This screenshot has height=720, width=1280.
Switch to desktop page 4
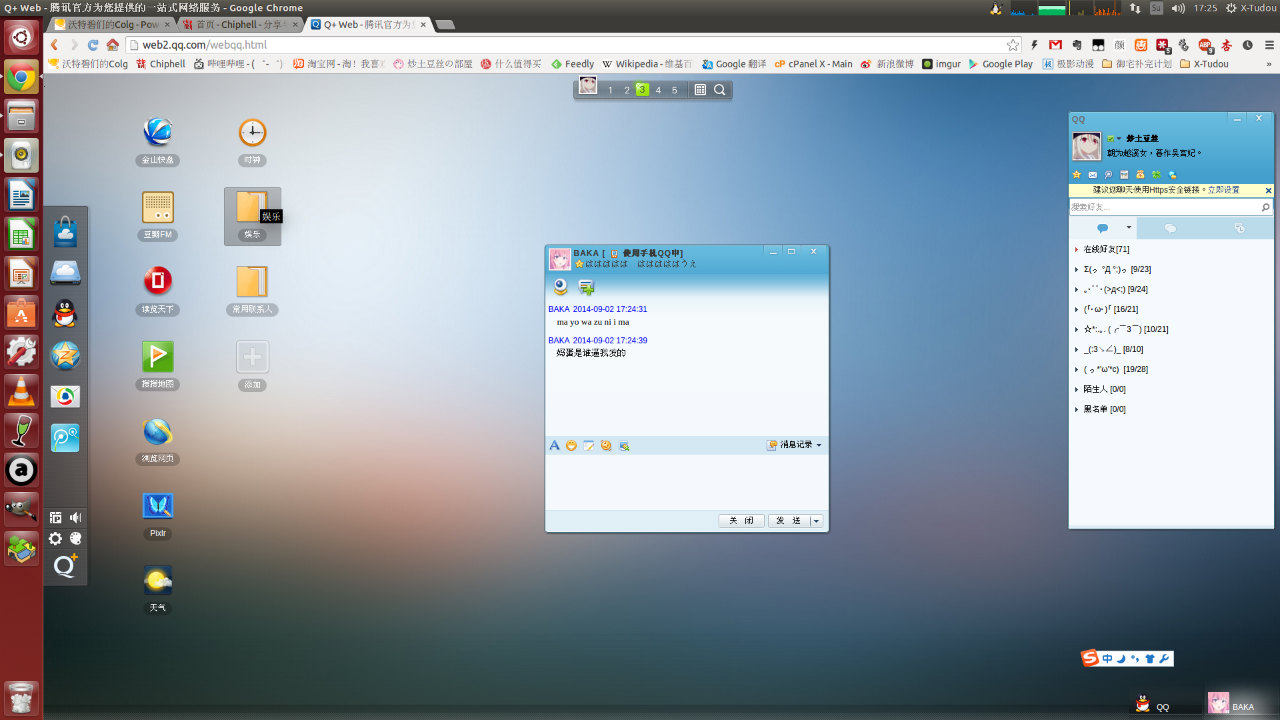coord(658,90)
